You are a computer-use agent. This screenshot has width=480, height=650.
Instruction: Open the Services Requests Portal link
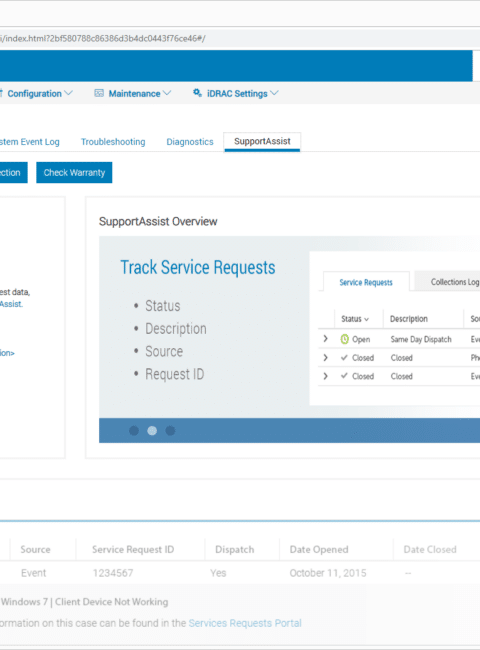tap(245, 623)
